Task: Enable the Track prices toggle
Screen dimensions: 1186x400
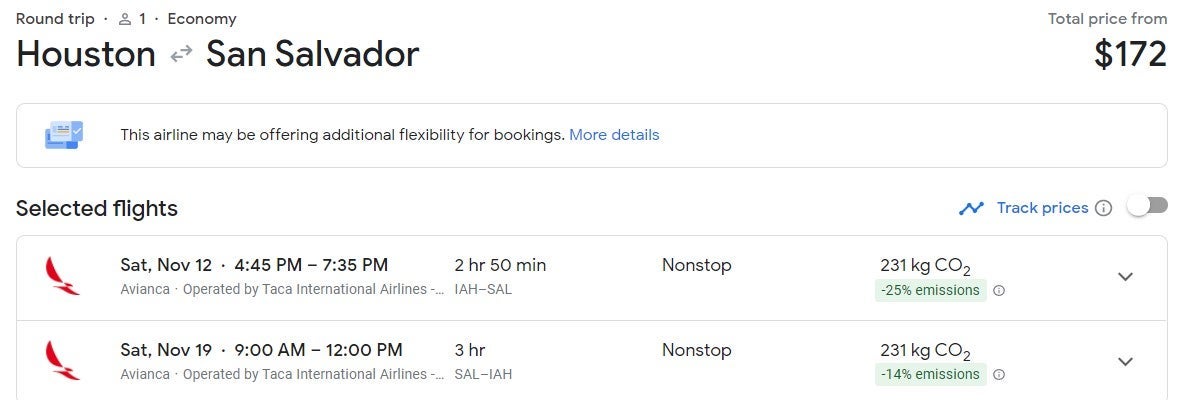Action: tap(1147, 206)
